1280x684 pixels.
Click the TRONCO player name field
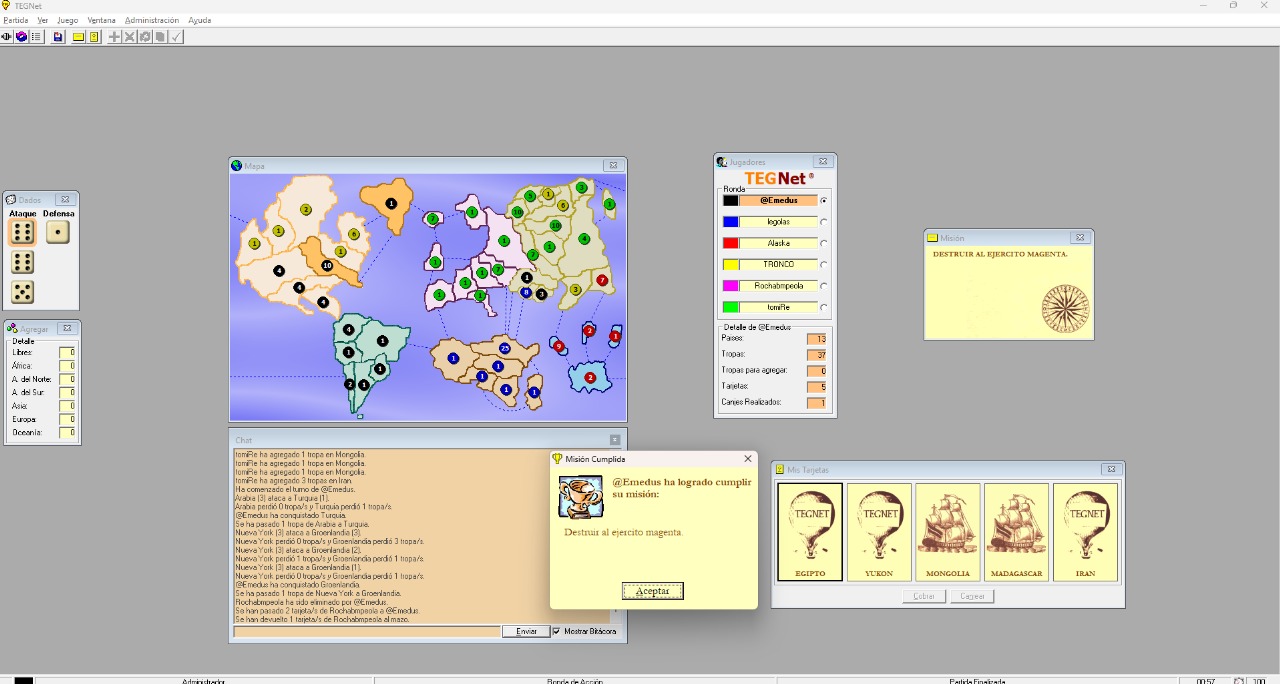click(779, 264)
